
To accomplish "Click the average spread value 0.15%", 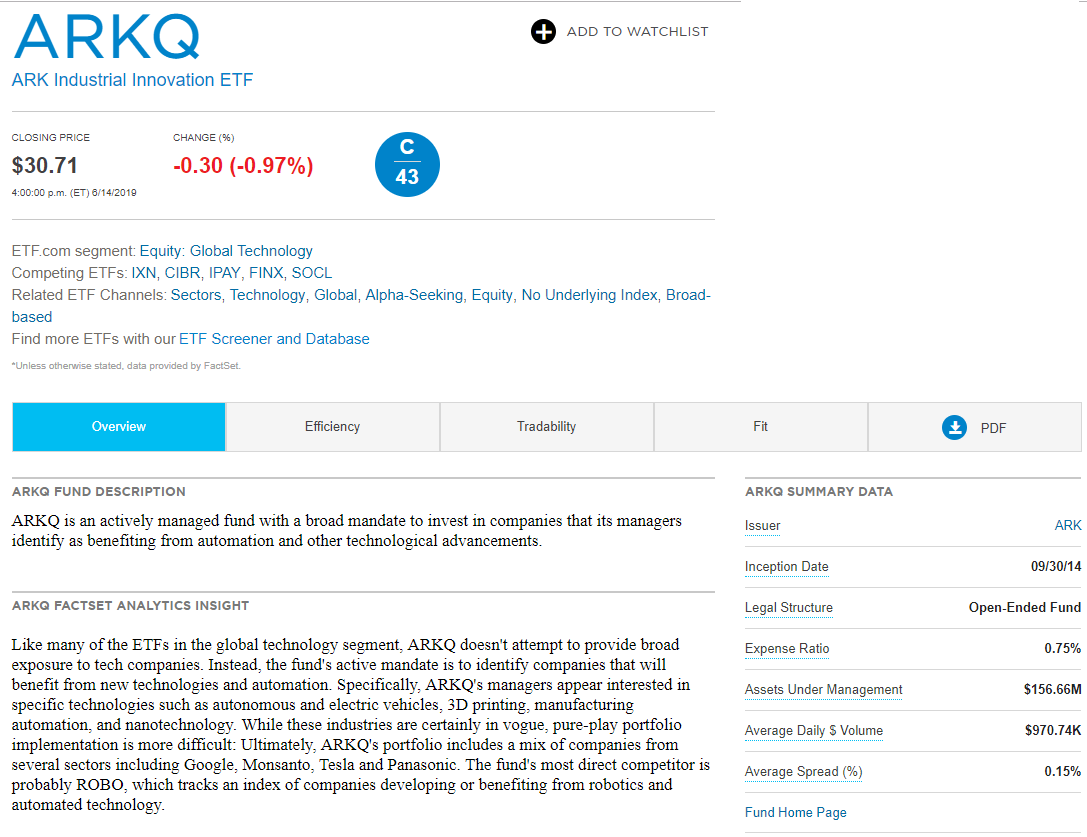I will click(x=1063, y=771).
